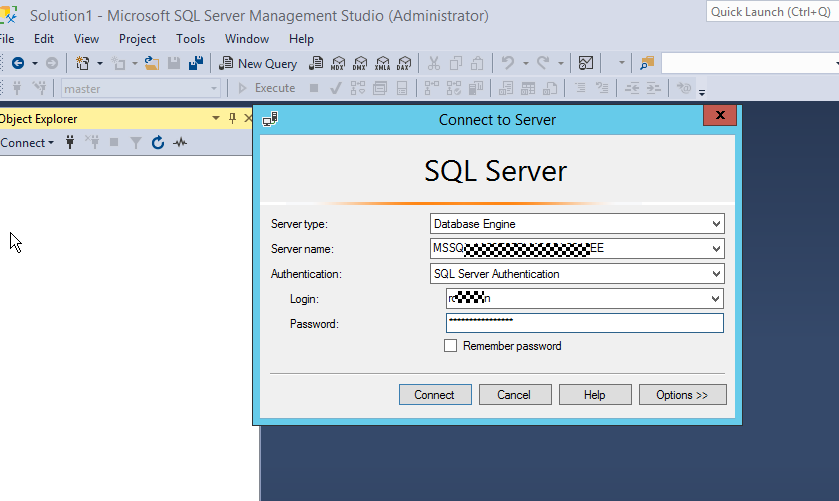Toggle the Remember password checkbox
The height and width of the screenshot is (501, 839).
451,346
